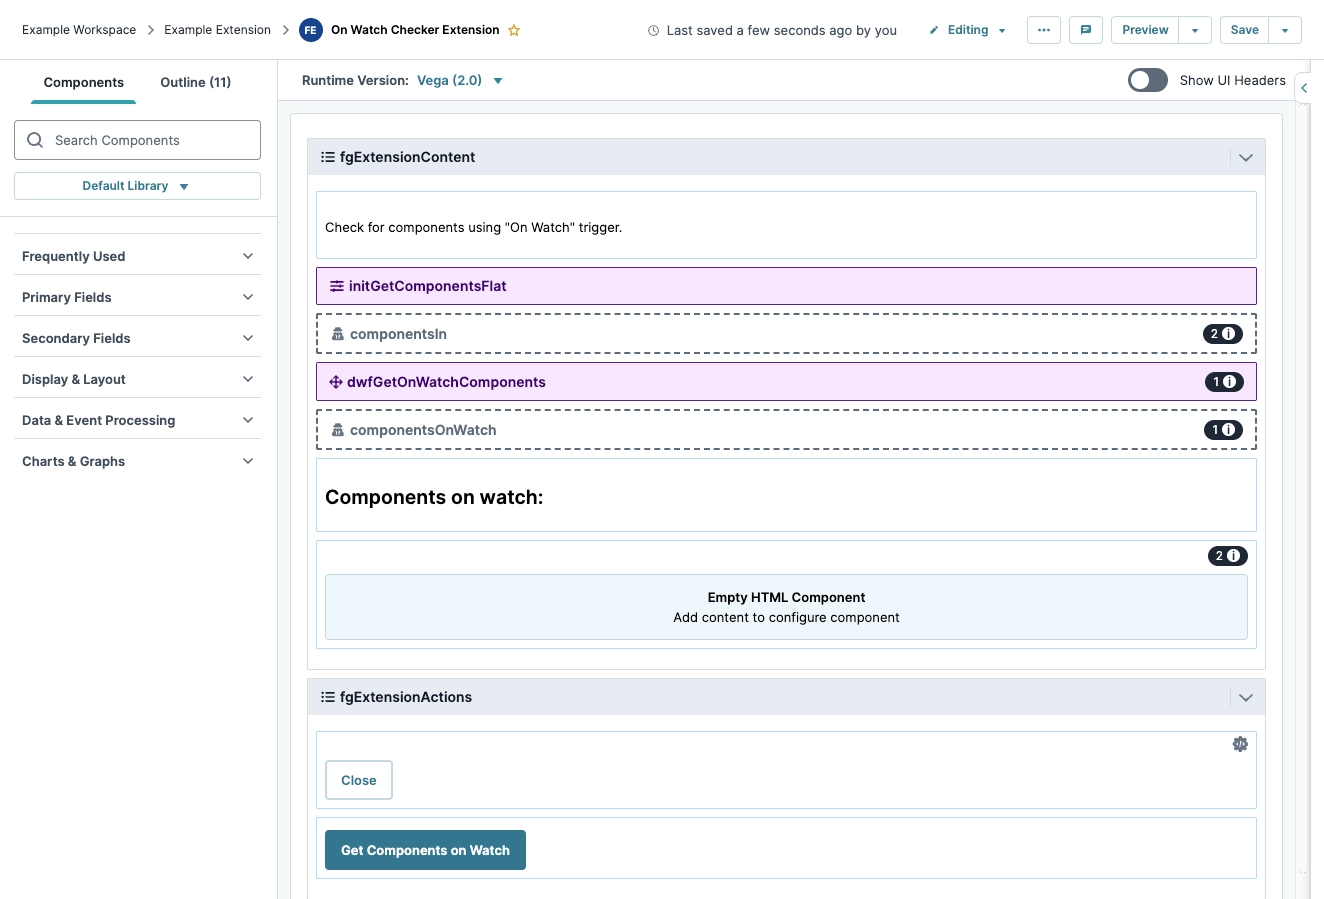The height and width of the screenshot is (899, 1324).
Task: Toggle the Show UI Headers switch
Action: pos(1147,80)
